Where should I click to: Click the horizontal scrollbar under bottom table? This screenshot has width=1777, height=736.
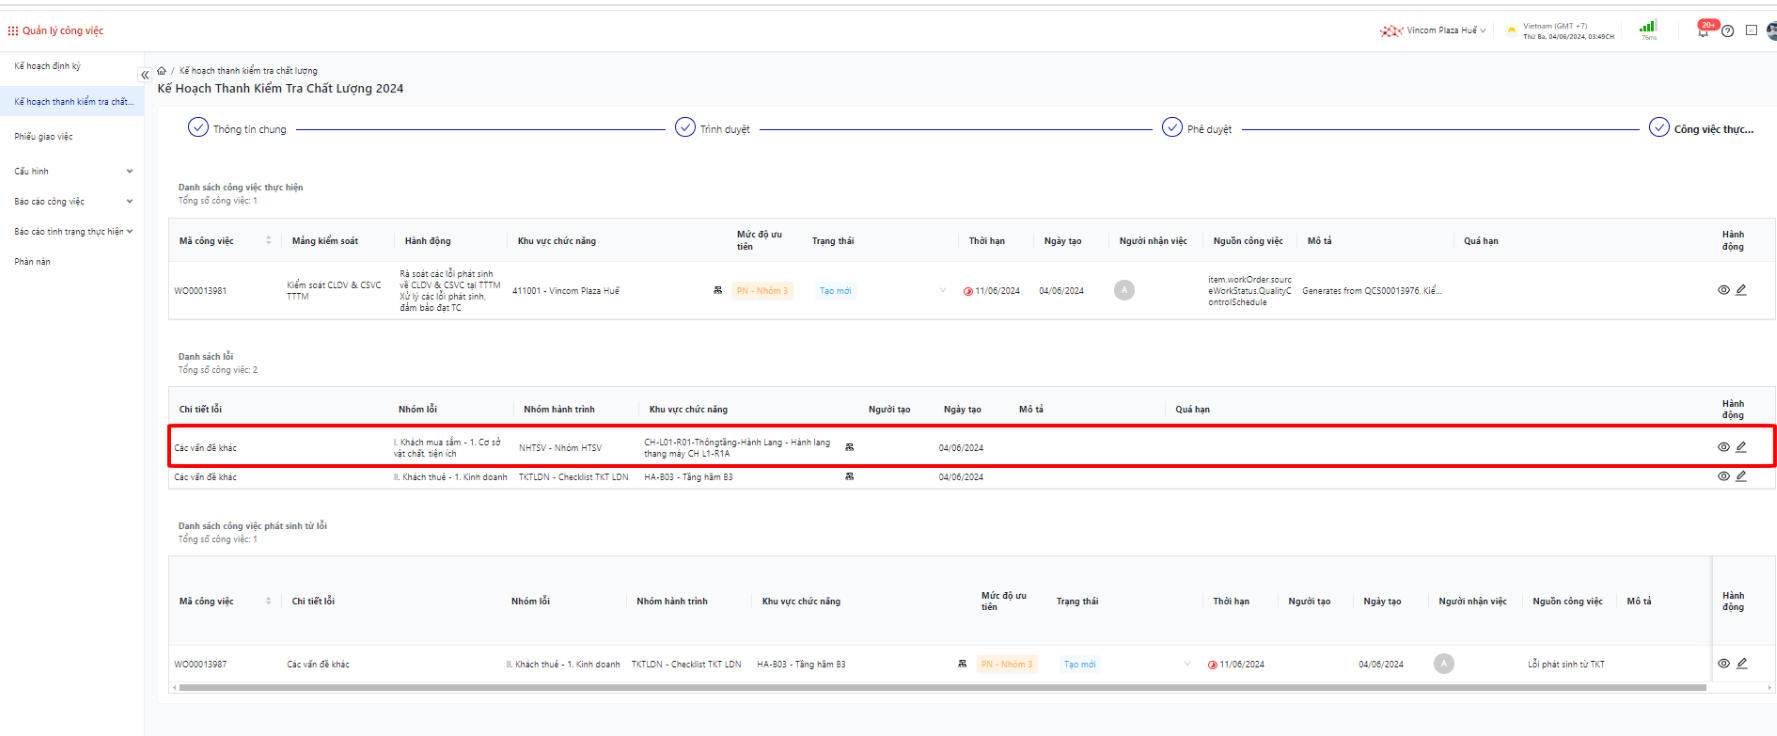point(940,688)
